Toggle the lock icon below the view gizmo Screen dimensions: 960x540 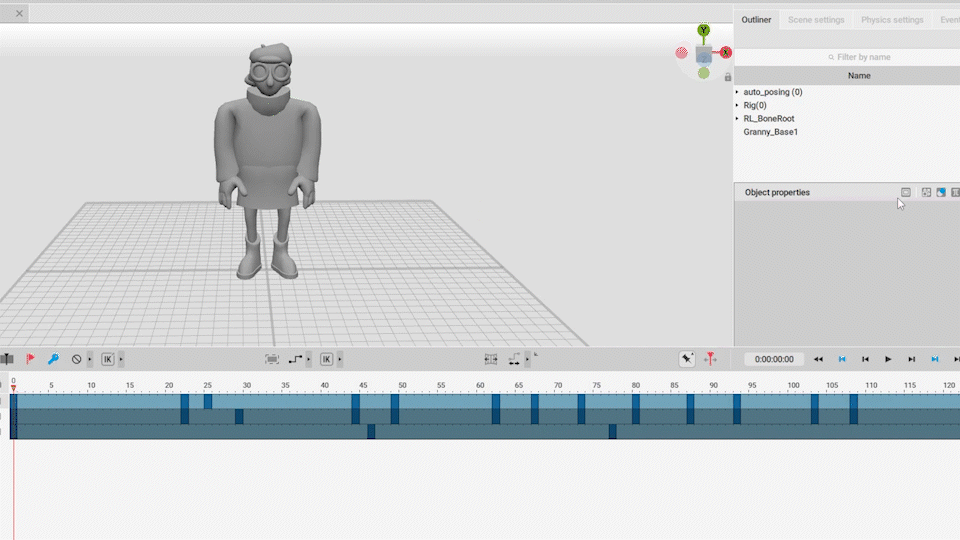pos(727,77)
